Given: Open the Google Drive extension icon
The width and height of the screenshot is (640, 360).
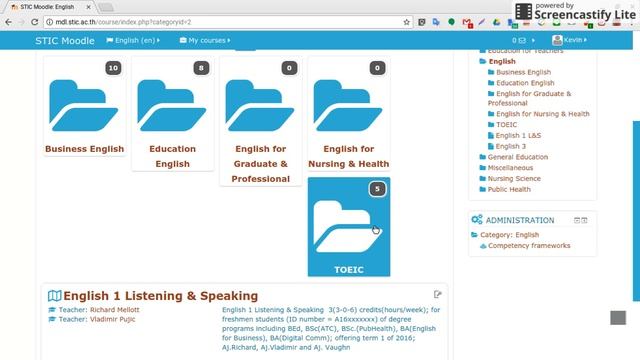Looking at the screenshot, I should click(x=496, y=22).
